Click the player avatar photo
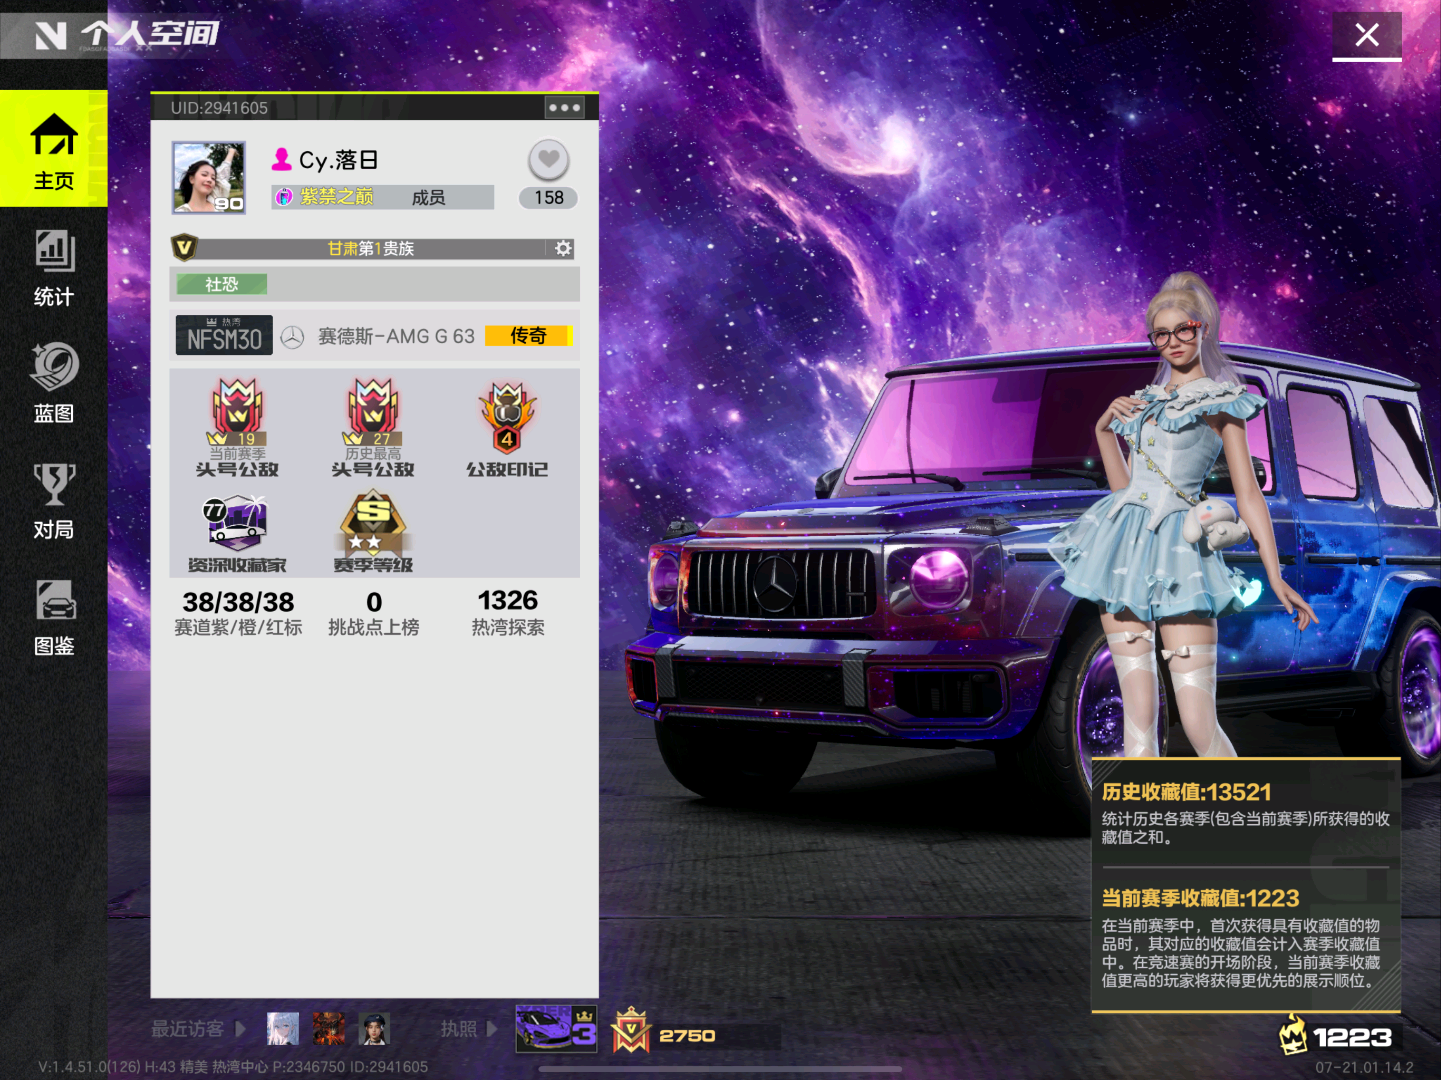This screenshot has width=1441, height=1080. pyautogui.click(x=209, y=178)
